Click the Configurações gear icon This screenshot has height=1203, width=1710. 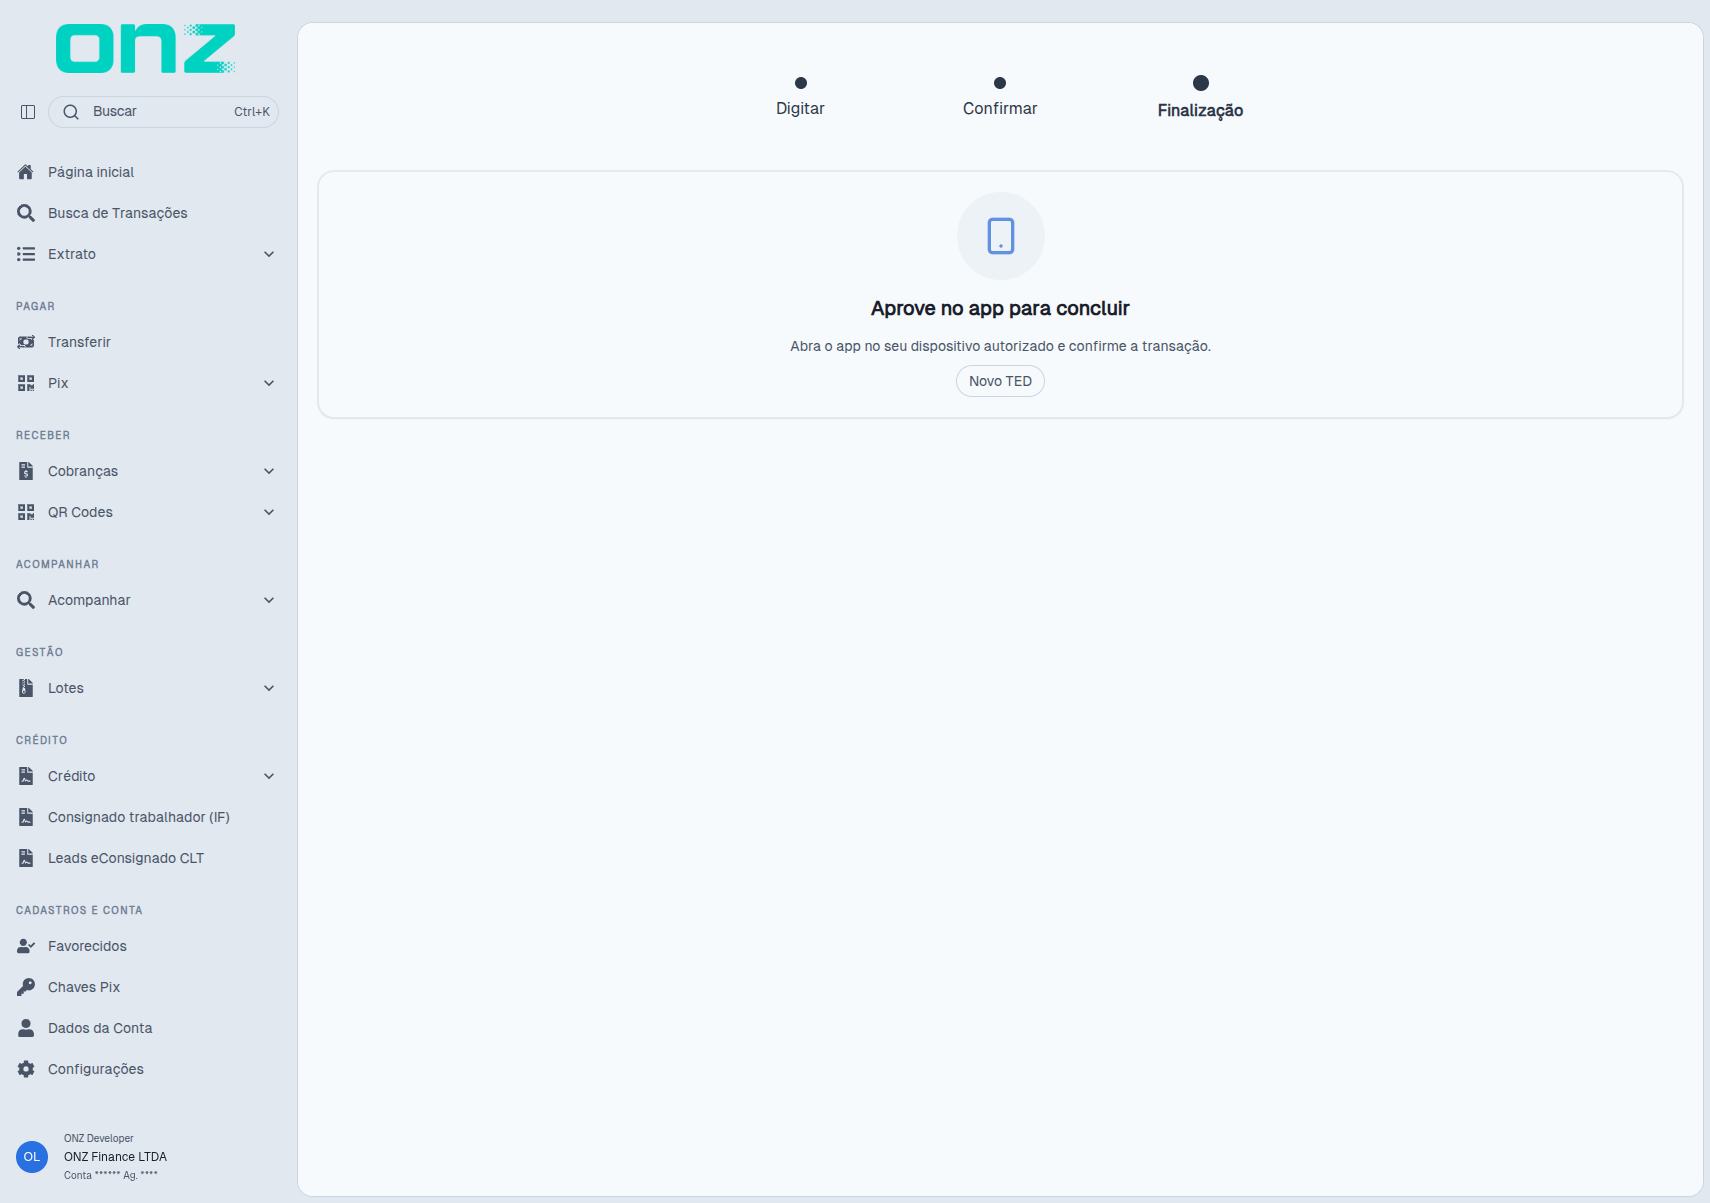26,1069
